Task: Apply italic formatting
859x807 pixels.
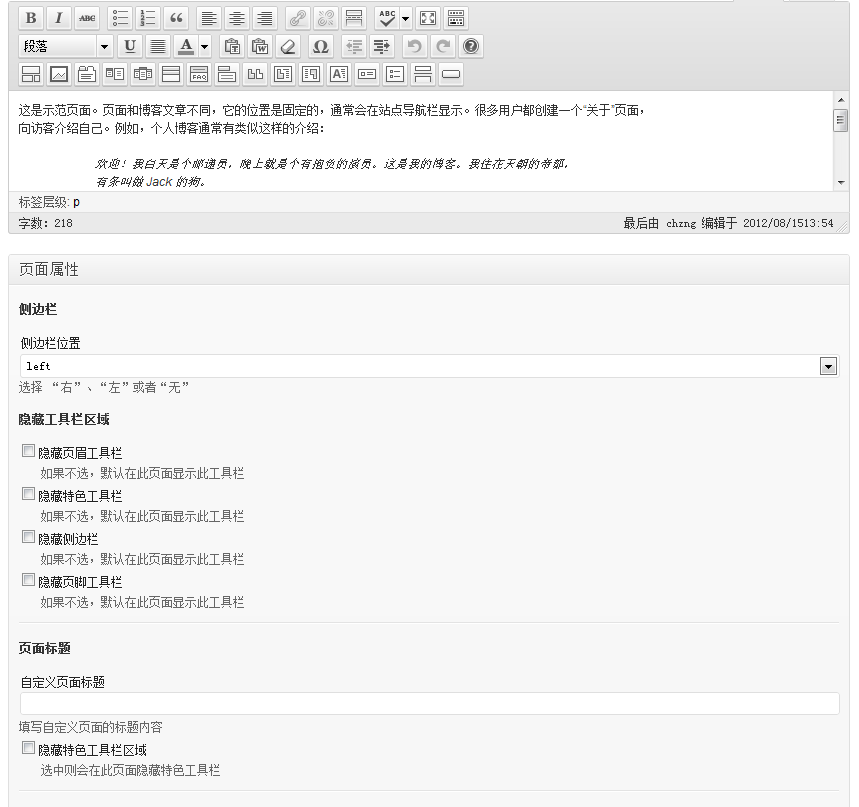Action: tap(58, 17)
